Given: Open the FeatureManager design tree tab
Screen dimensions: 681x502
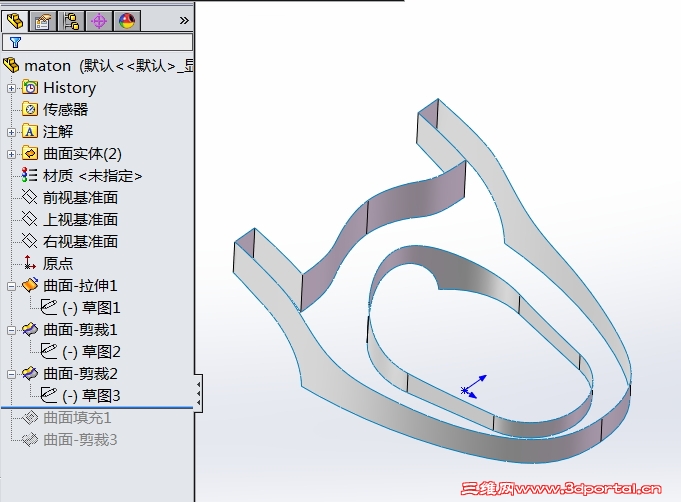Looking at the screenshot, I should coord(15,21).
